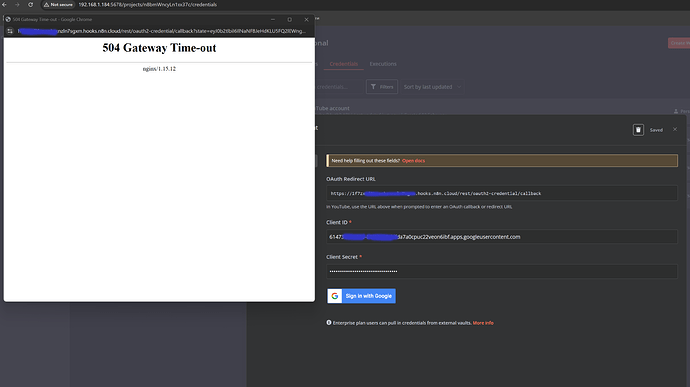Open site info icon in popup window

pos(10,31)
